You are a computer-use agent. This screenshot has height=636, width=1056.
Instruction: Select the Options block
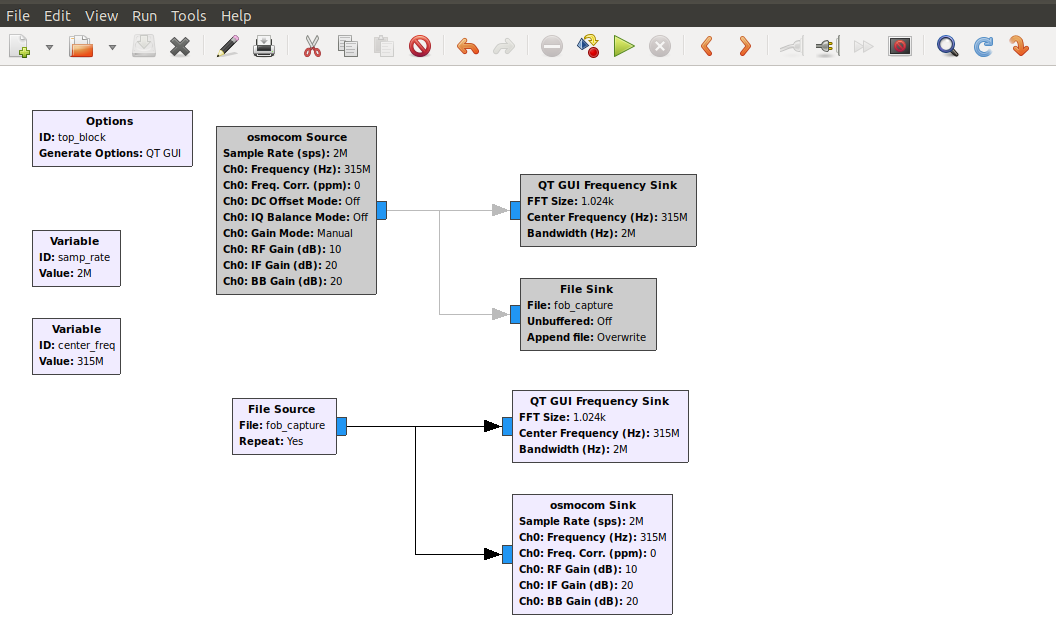click(112, 138)
